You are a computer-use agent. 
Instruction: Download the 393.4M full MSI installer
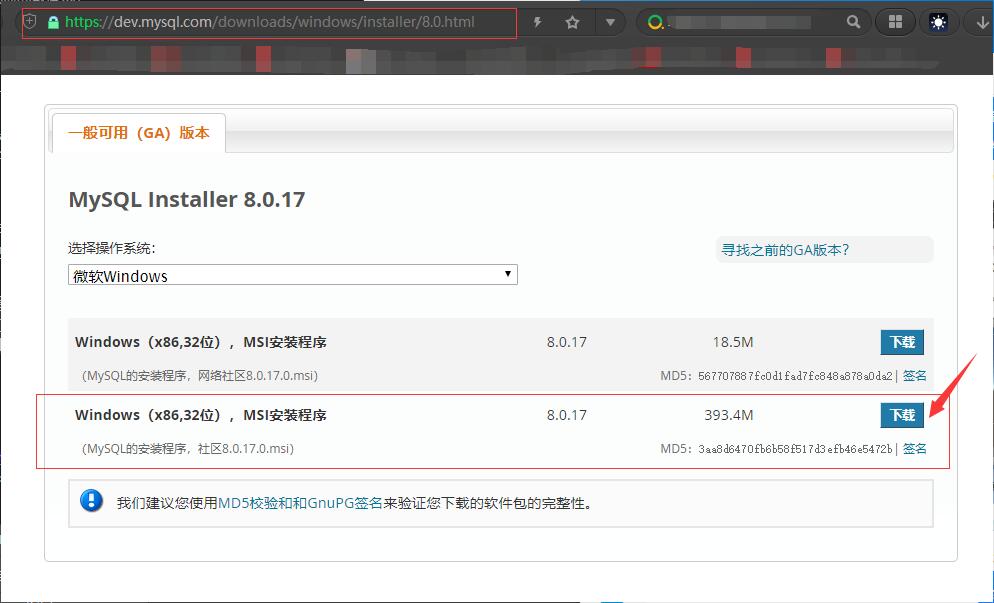[902, 415]
